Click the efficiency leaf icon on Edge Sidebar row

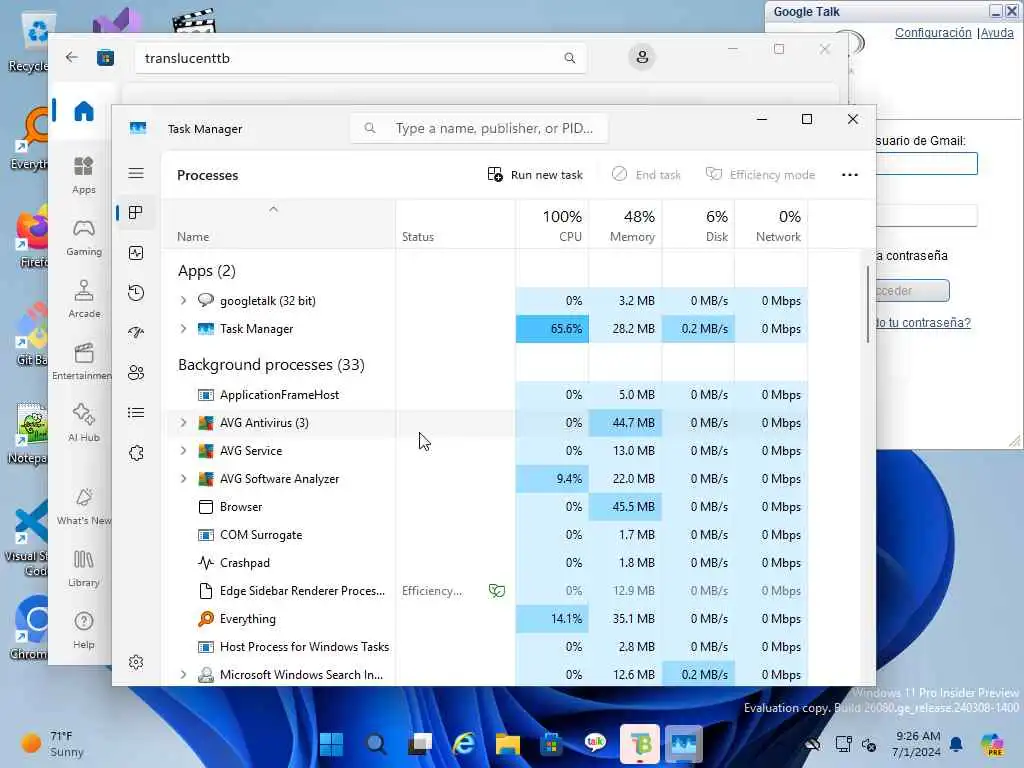(x=497, y=591)
